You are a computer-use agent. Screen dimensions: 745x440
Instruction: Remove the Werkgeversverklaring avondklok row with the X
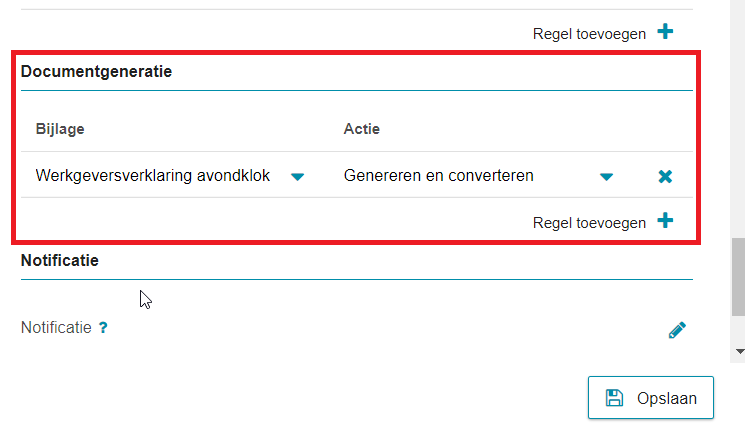click(665, 177)
